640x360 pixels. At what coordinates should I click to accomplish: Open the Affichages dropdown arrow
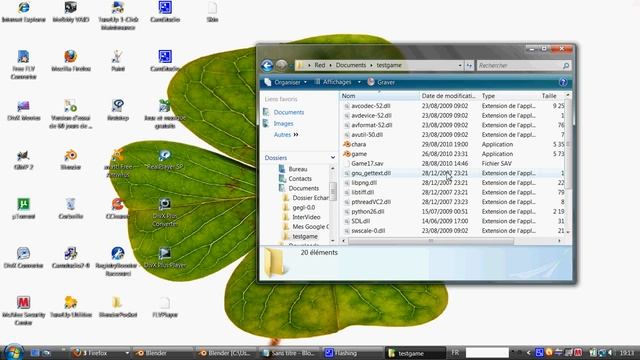359,82
